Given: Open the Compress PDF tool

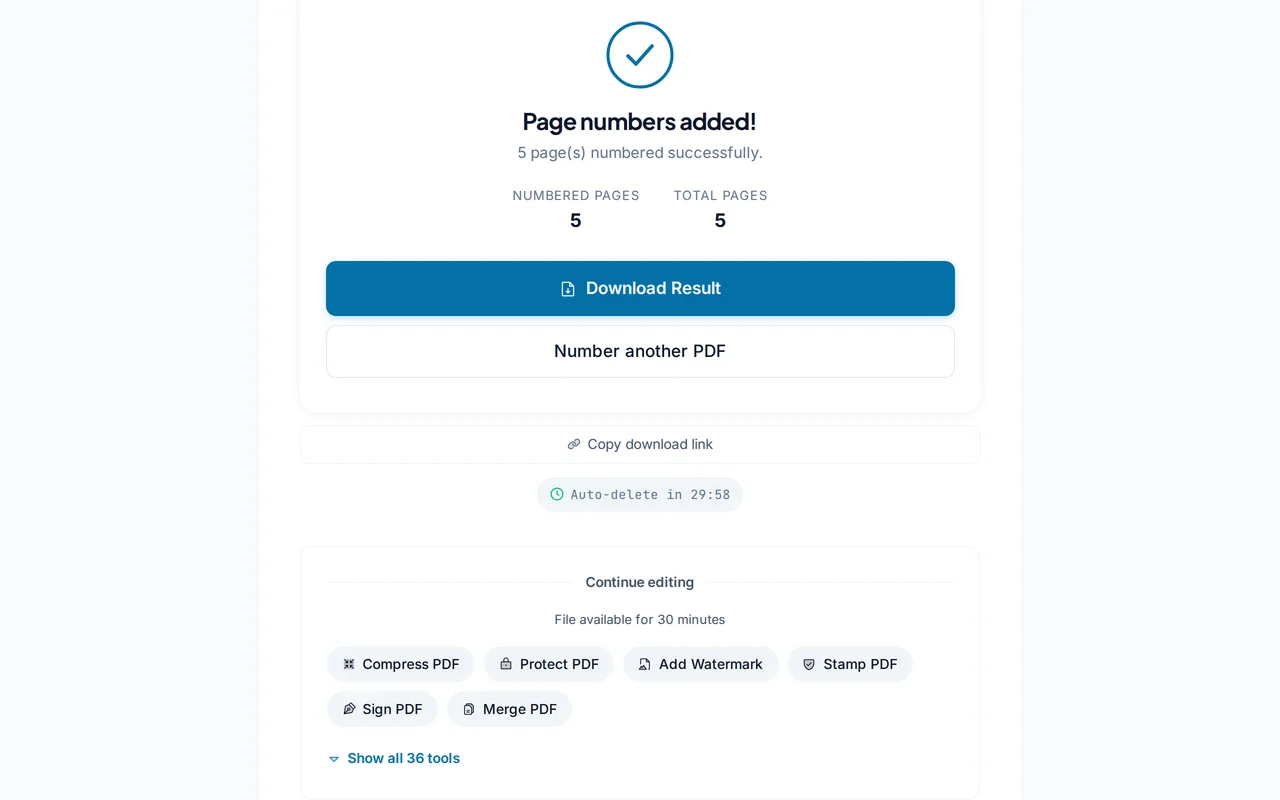Looking at the screenshot, I should [x=400, y=663].
